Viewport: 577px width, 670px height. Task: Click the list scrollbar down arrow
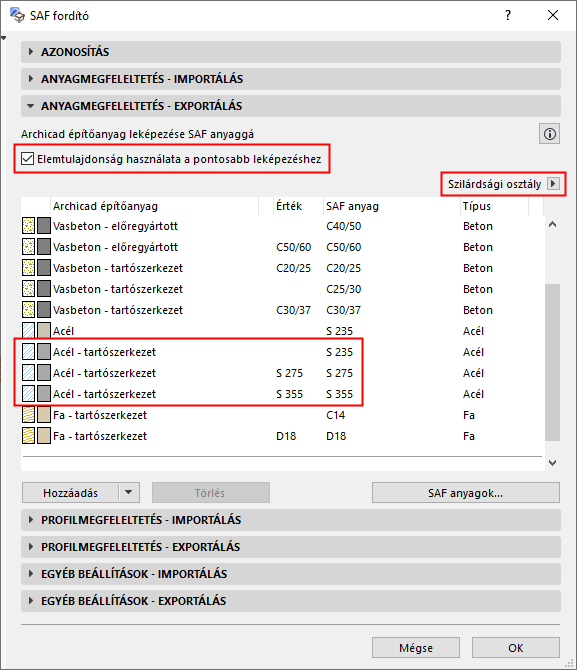tap(552, 463)
